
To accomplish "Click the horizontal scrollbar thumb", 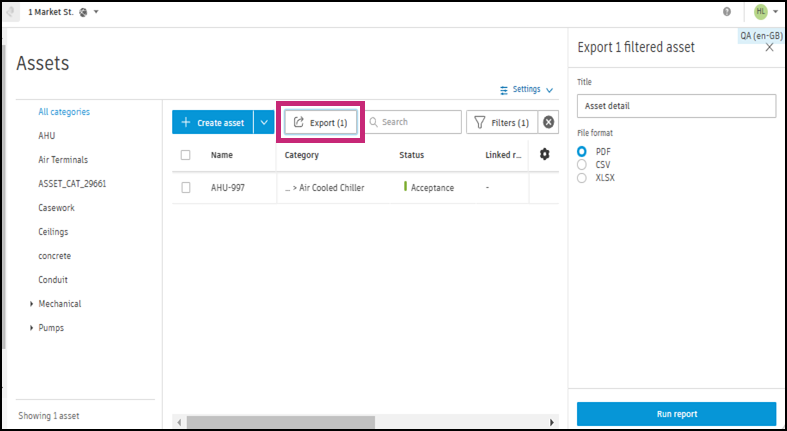I will coord(281,422).
